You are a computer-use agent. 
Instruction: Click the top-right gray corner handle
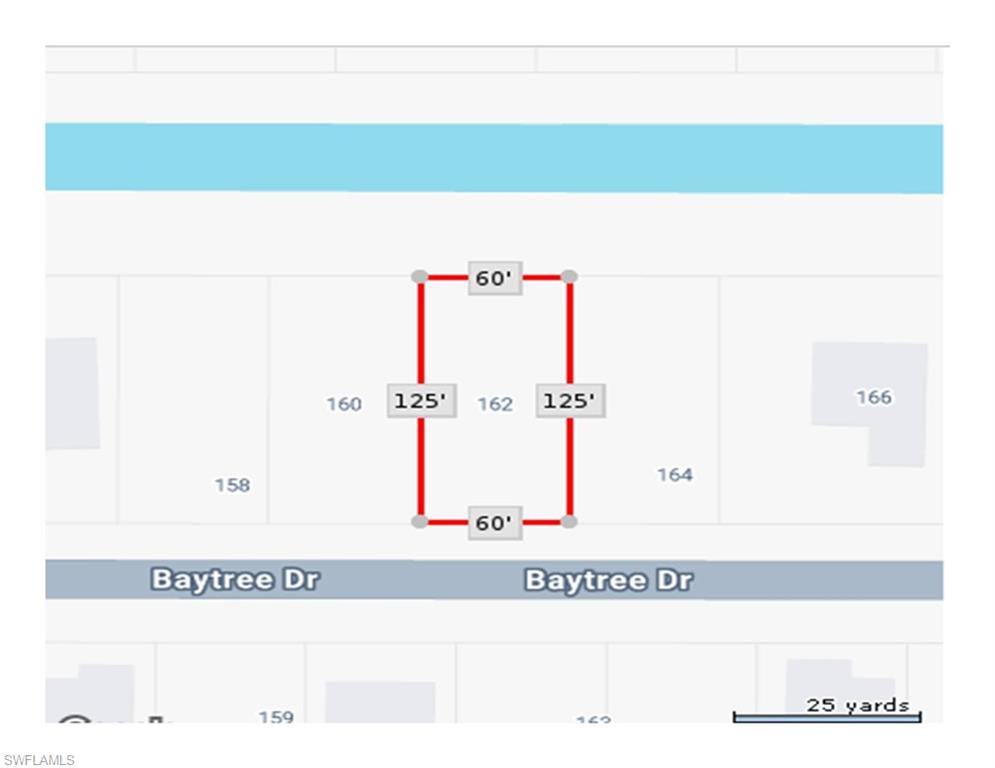click(569, 276)
